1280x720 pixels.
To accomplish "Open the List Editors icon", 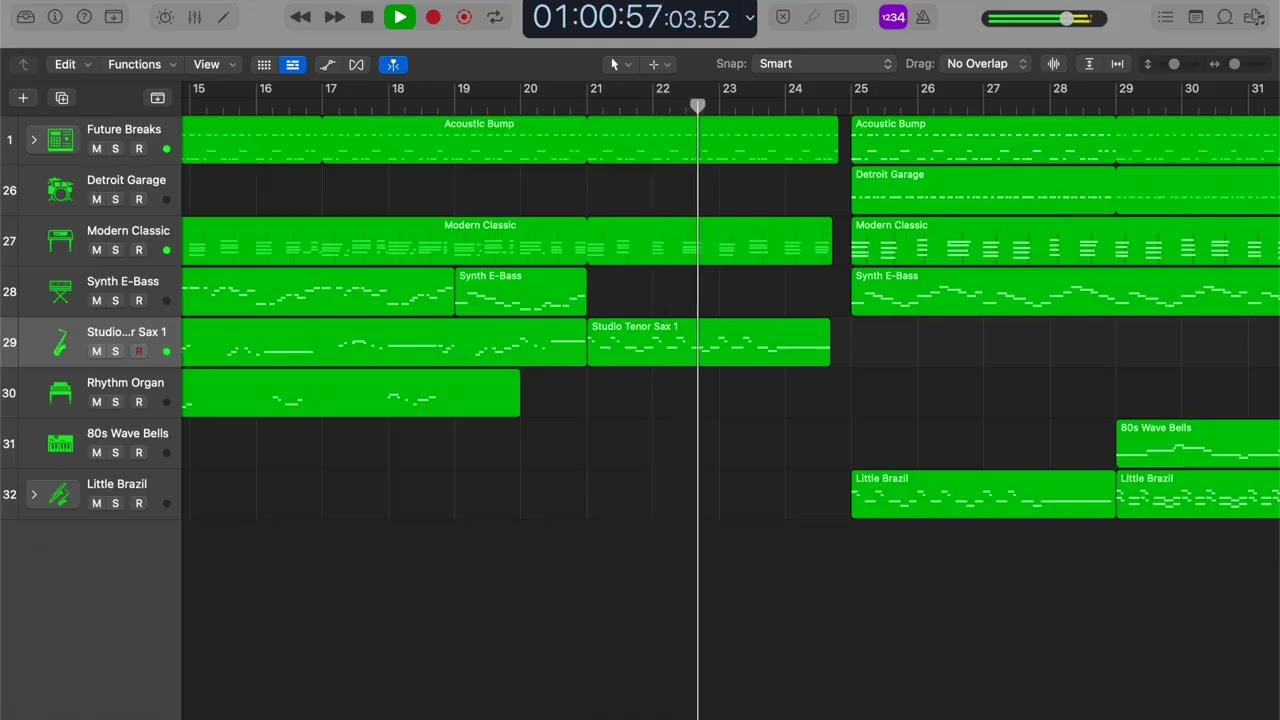I will point(1165,17).
